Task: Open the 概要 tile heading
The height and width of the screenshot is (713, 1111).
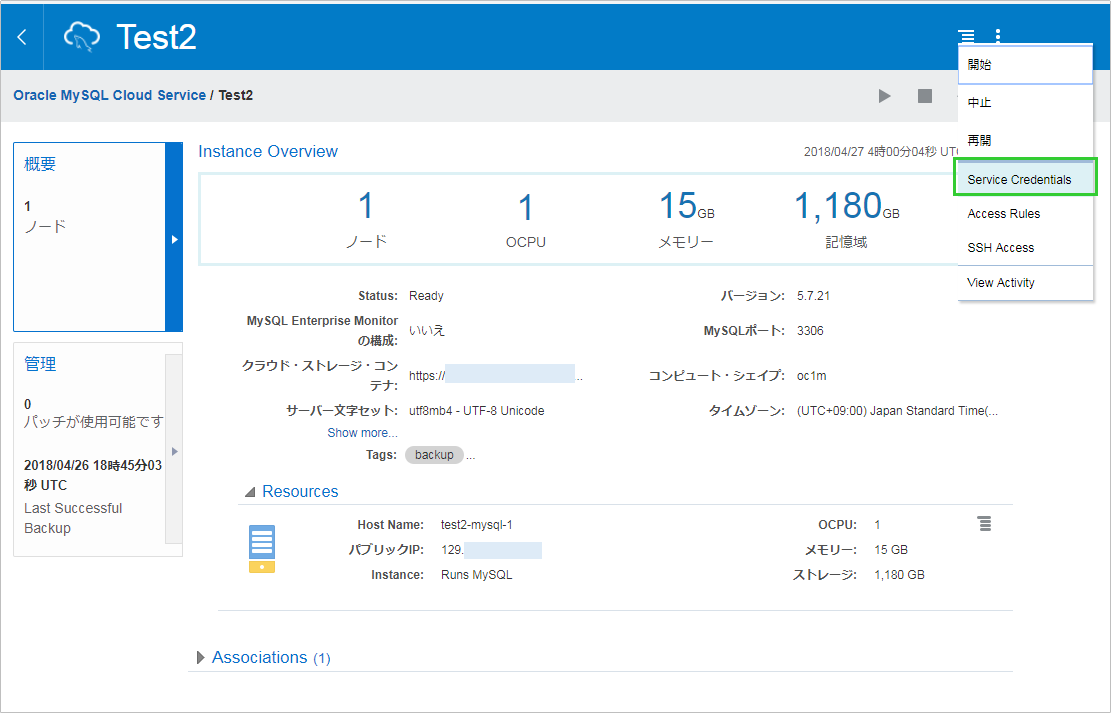Action: point(40,164)
